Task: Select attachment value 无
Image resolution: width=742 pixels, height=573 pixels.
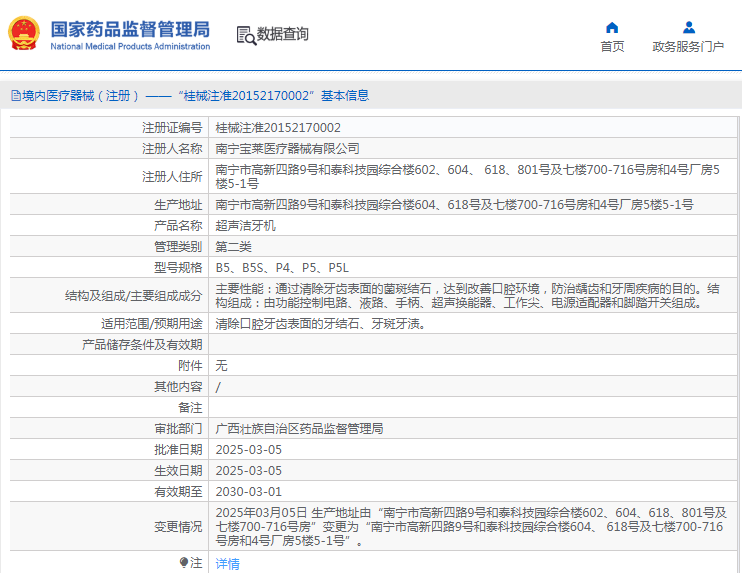Action: 221,366
